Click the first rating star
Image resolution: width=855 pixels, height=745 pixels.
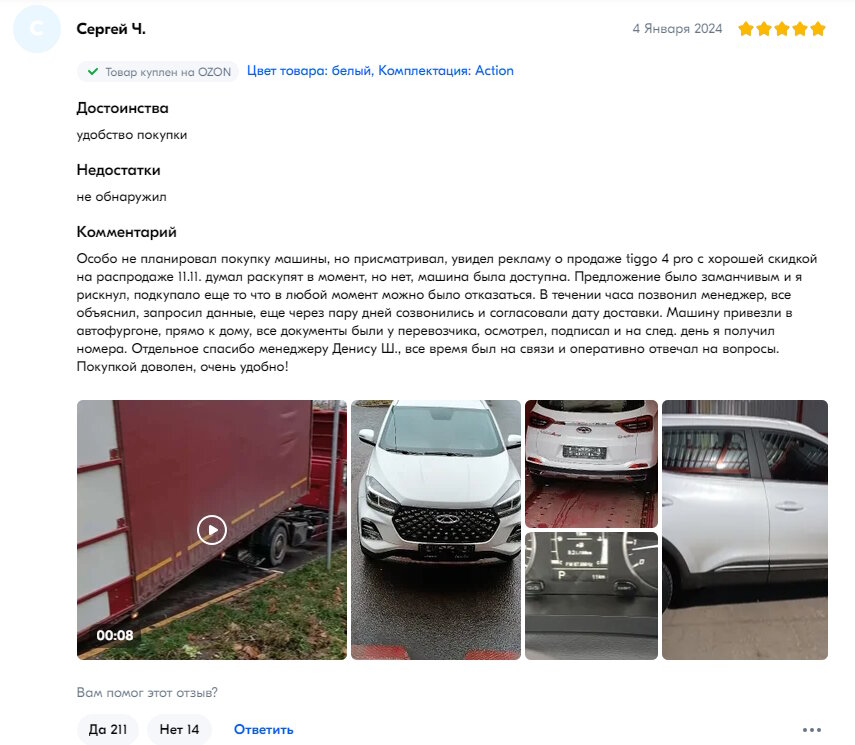(746, 29)
